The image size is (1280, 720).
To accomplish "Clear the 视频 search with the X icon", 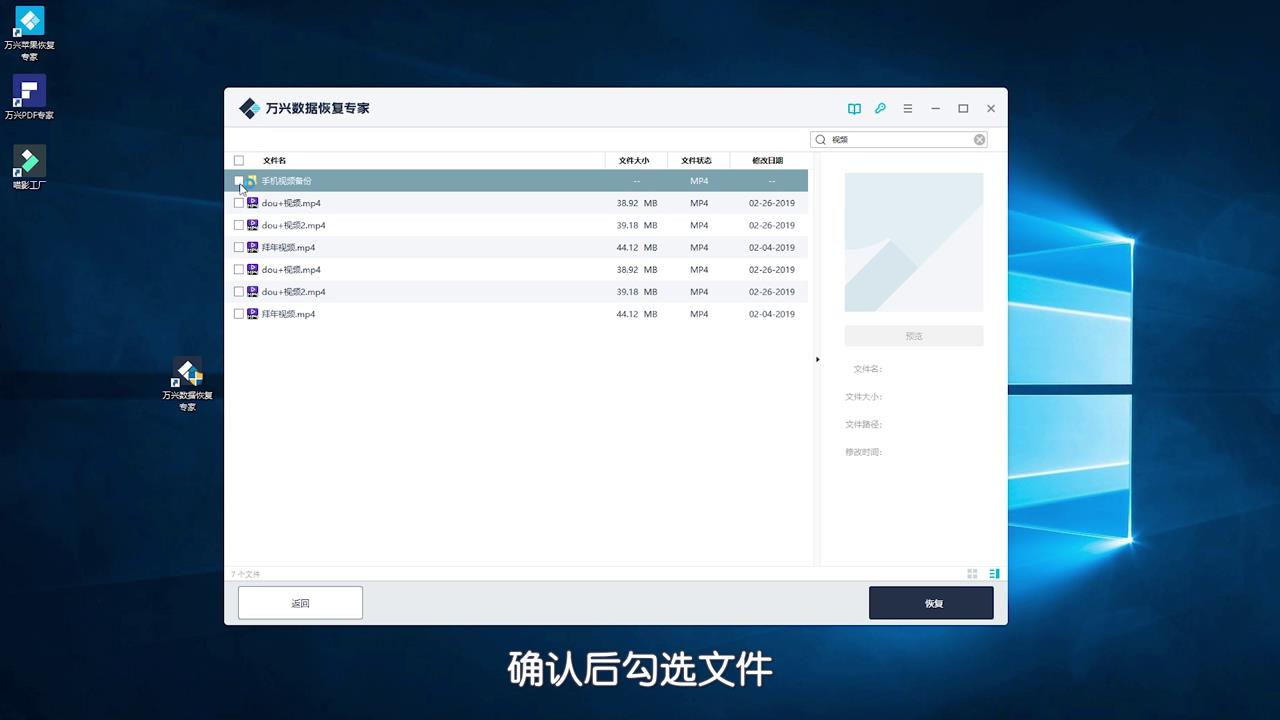I will [979, 139].
